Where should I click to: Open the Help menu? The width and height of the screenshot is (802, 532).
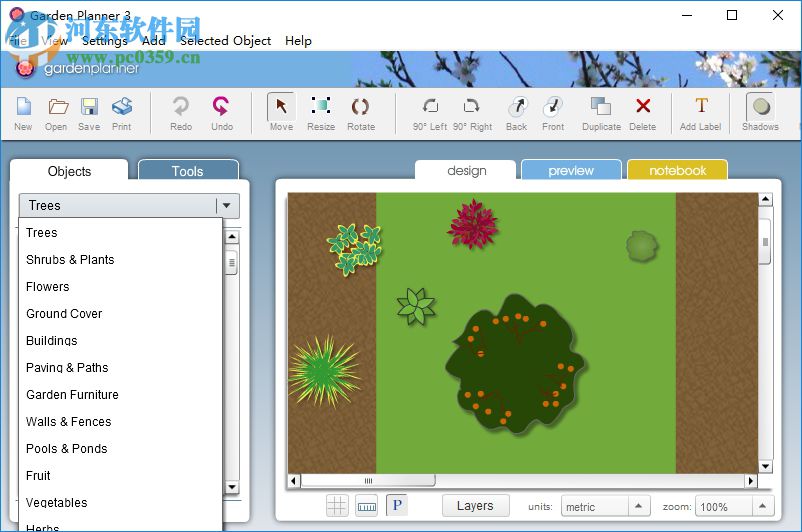(x=298, y=41)
